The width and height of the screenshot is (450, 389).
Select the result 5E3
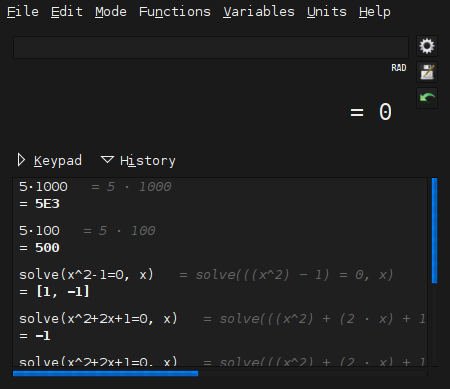point(47,204)
